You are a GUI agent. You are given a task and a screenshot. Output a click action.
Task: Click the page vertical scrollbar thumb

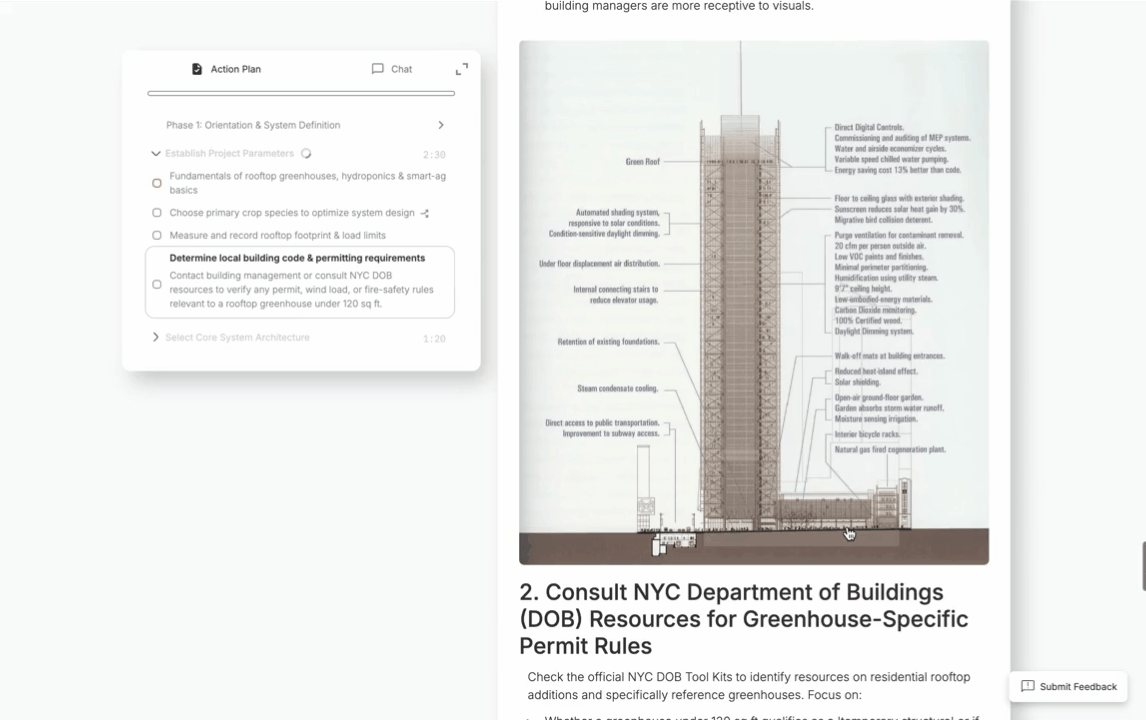pos(1143,566)
